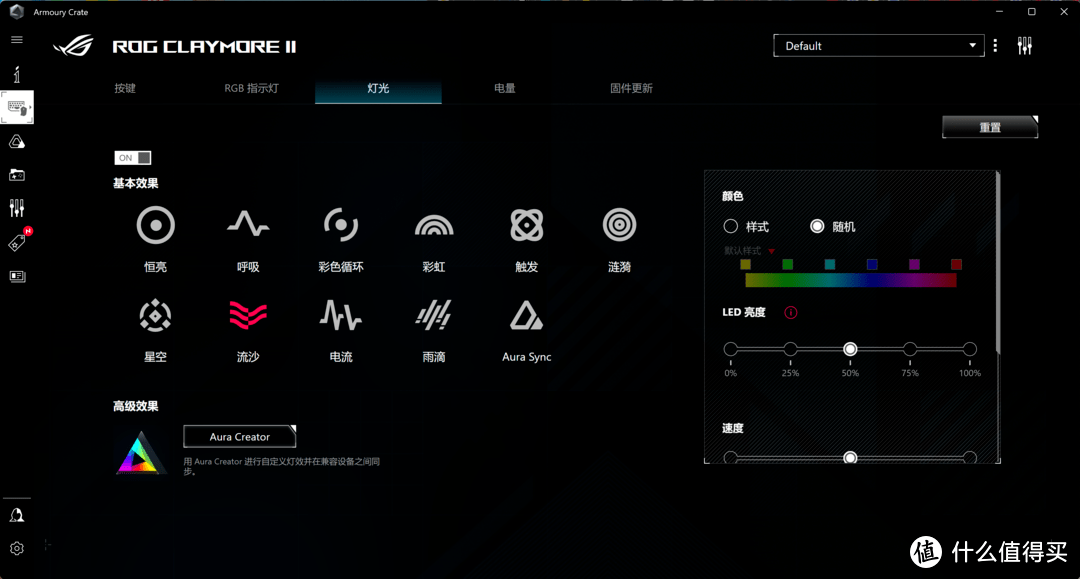
Task: Open the game library icon in sidebar
Action: tap(17, 175)
